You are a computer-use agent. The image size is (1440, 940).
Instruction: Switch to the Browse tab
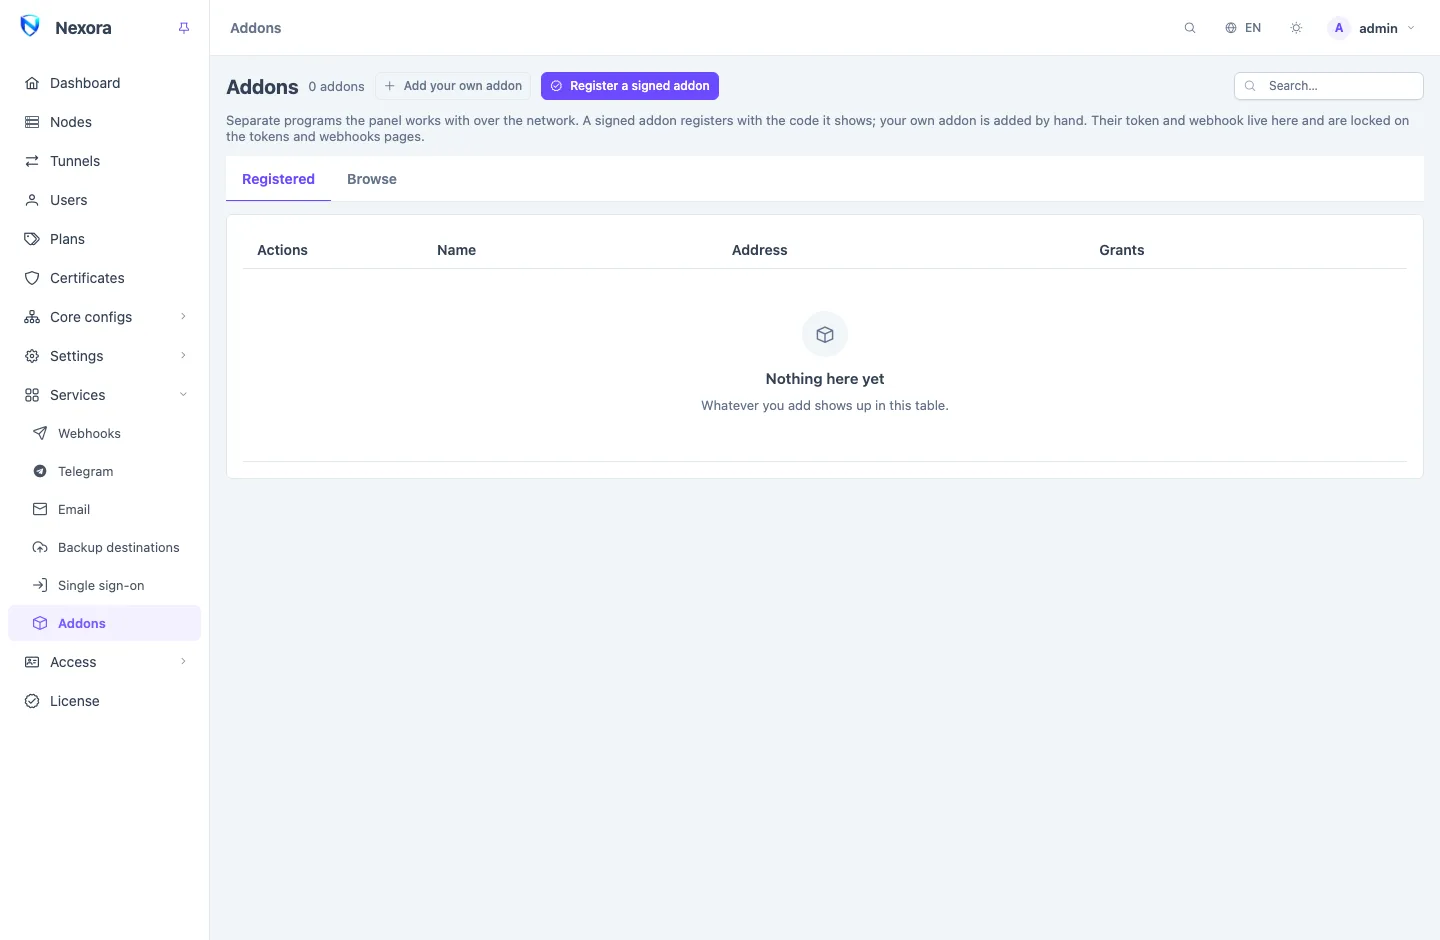pyautogui.click(x=372, y=179)
